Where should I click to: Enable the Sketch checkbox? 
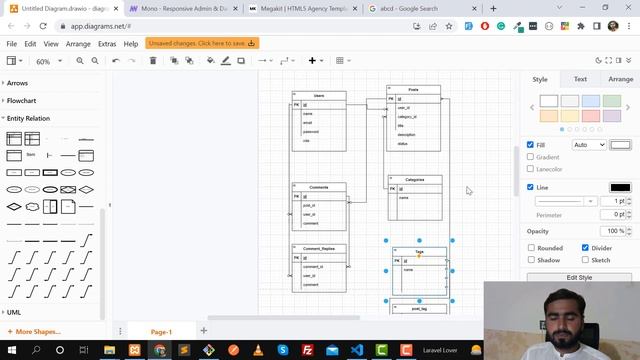[585, 260]
